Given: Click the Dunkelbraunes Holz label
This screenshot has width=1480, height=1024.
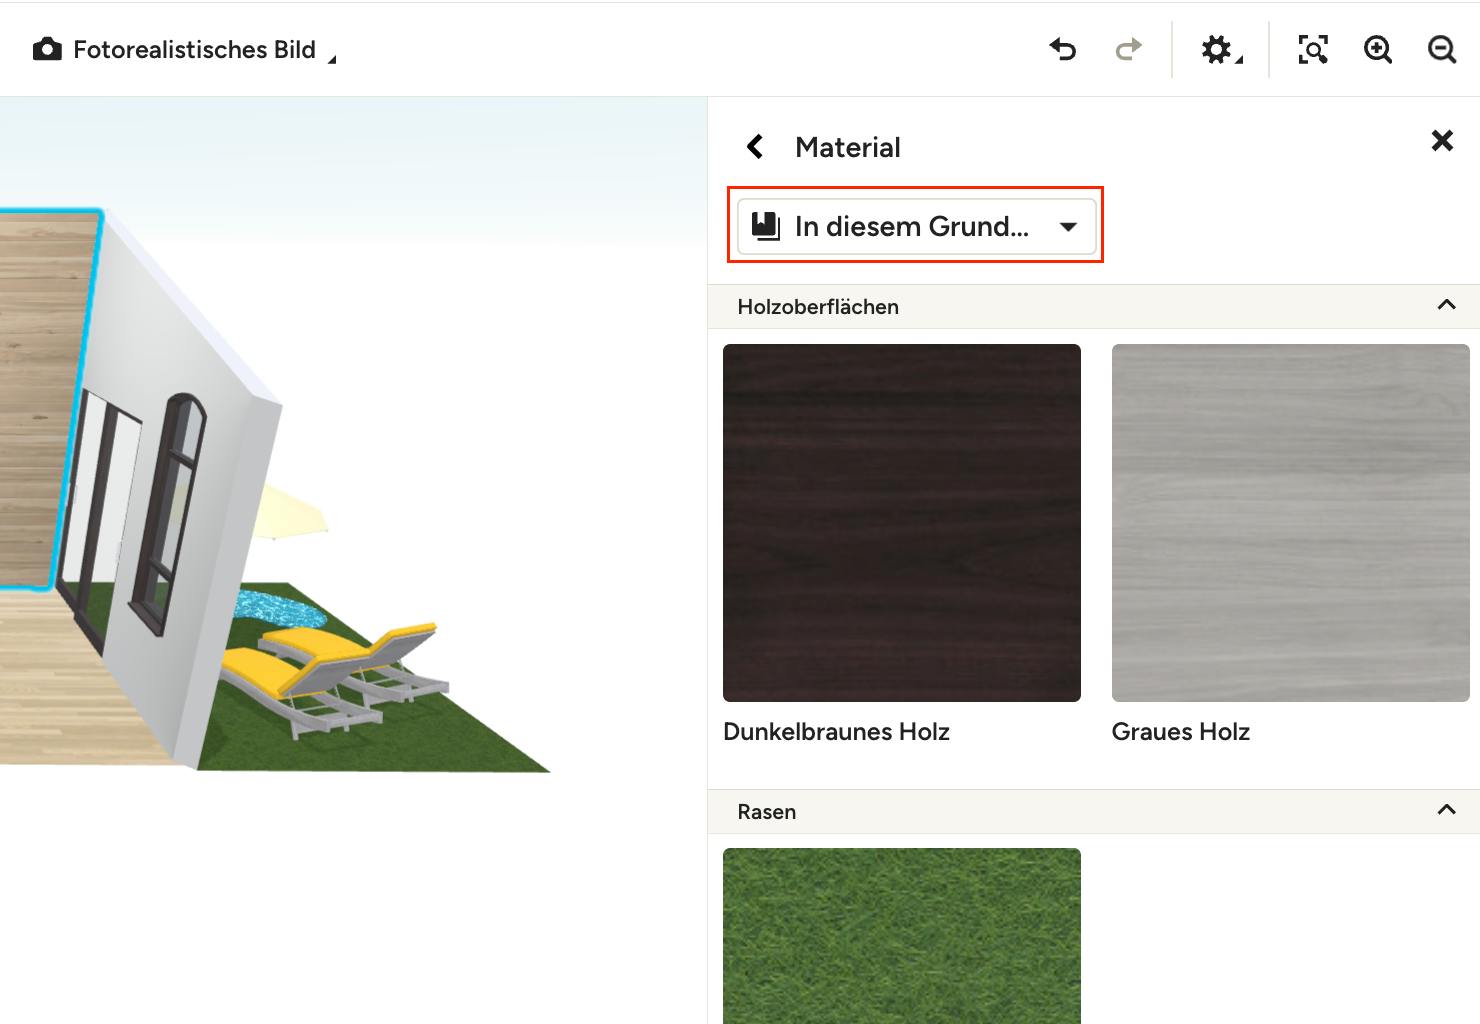Looking at the screenshot, I should pyautogui.click(x=836, y=732).
